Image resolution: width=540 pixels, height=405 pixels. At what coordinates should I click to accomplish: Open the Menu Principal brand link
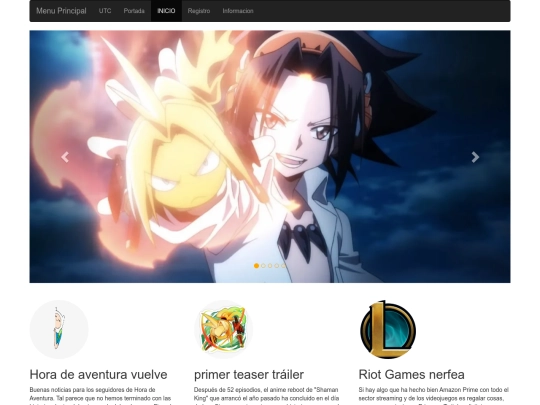click(61, 11)
